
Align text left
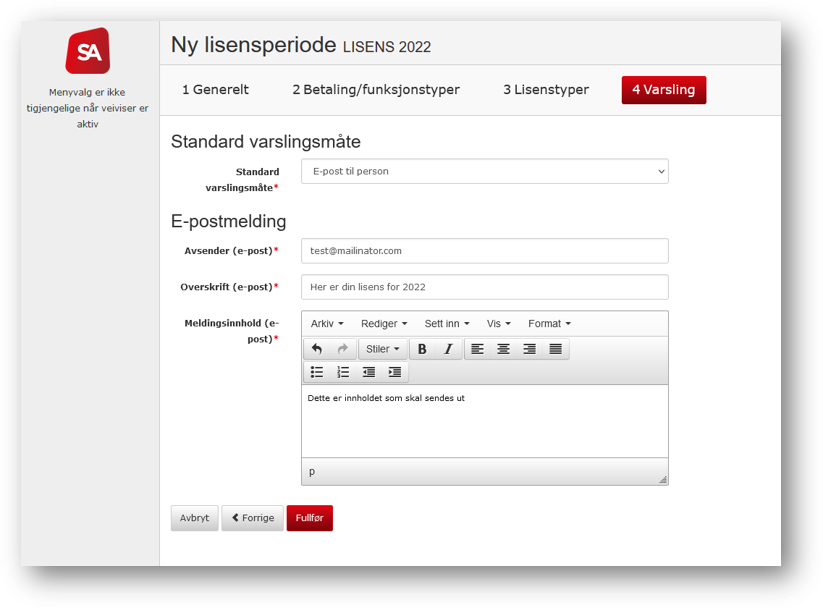pyautogui.click(x=477, y=349)
